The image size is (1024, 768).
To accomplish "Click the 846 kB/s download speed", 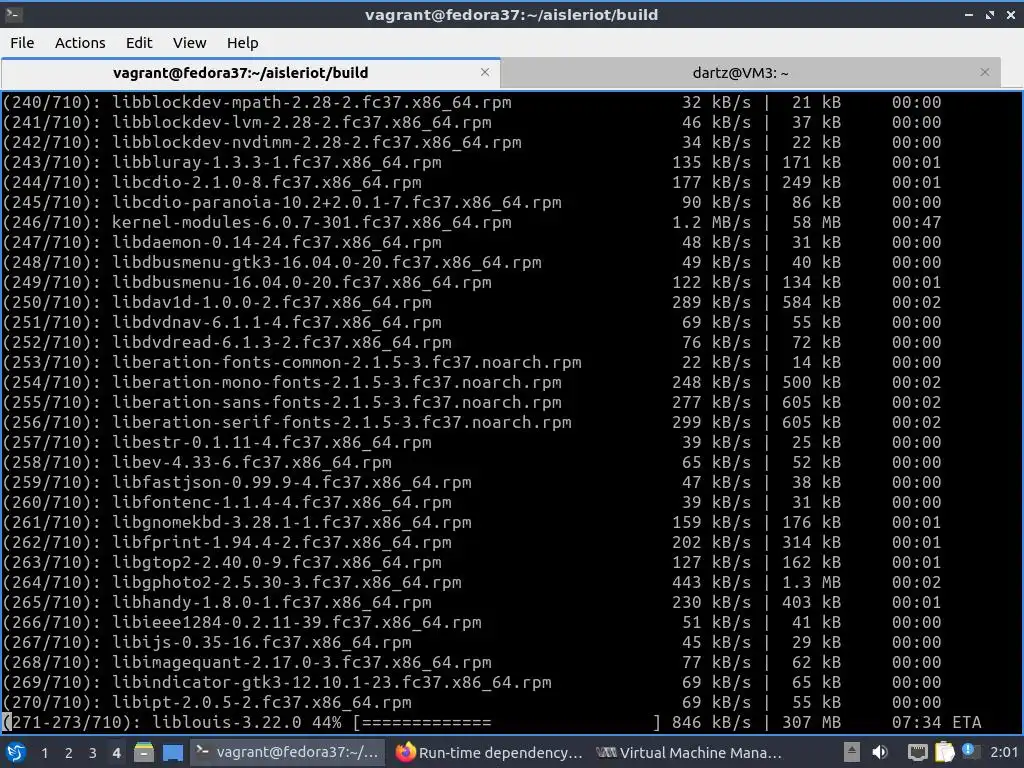I will [711, 722].
